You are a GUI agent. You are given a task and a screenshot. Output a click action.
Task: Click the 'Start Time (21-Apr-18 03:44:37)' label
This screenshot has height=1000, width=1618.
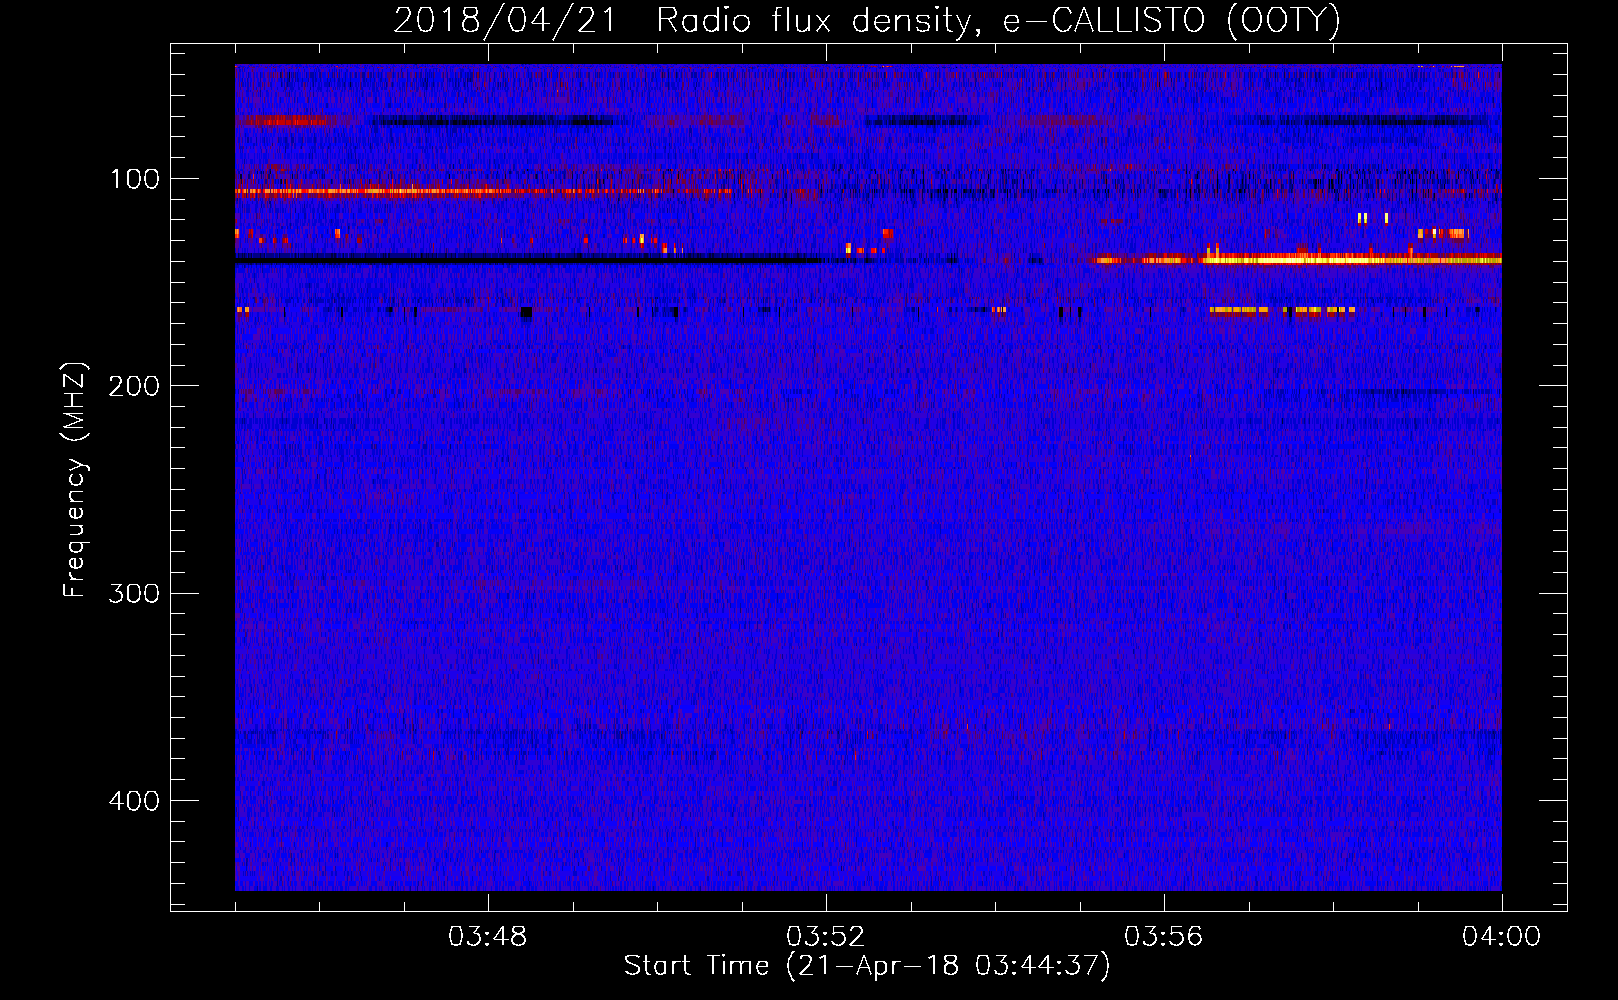[867, 966]
